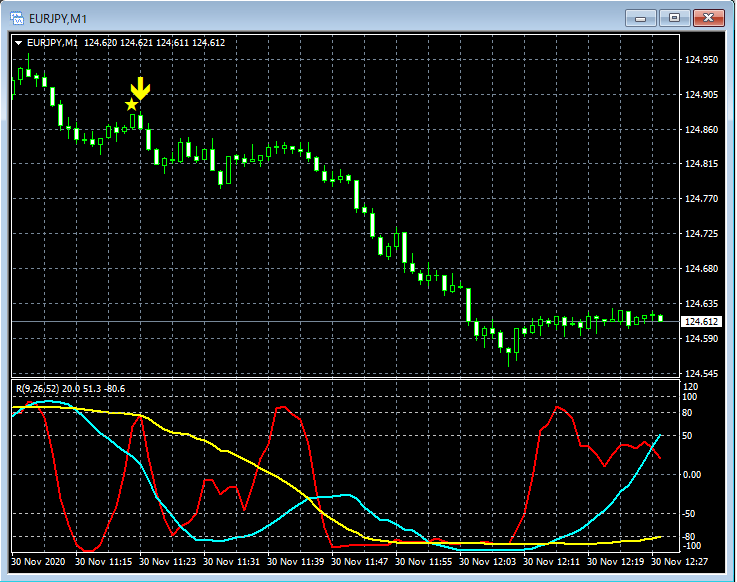The image size is (737, 582).
Task: Click the yellow down arrow signal marker
Action: click(x=141, y=89)
